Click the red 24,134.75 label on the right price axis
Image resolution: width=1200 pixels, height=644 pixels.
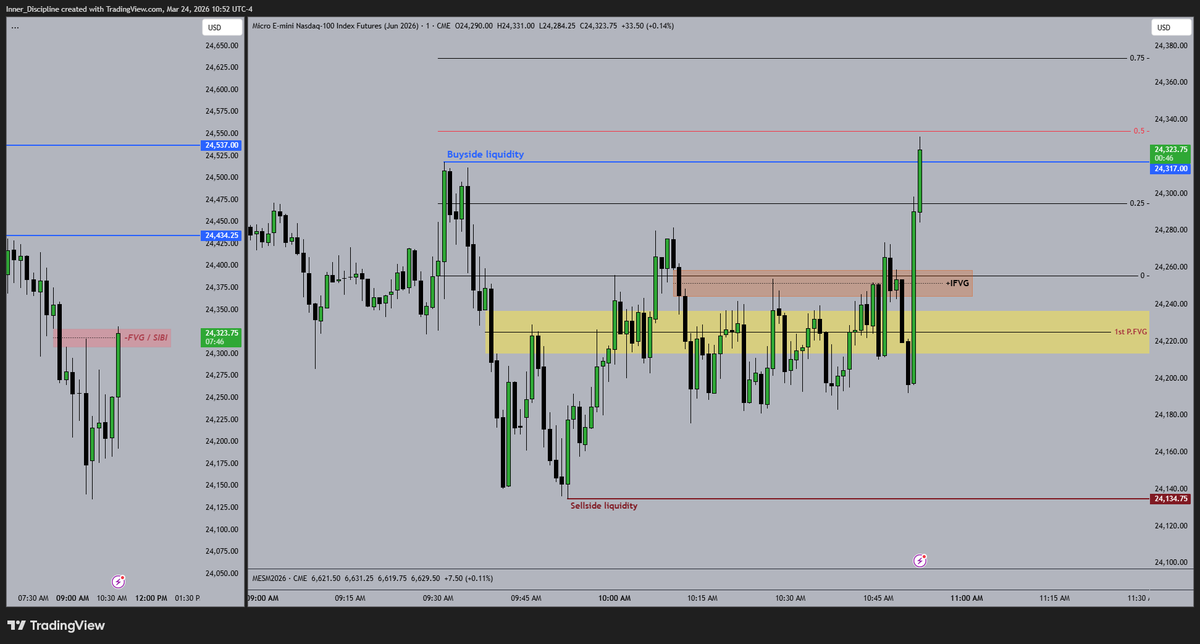pos(1171,496)
